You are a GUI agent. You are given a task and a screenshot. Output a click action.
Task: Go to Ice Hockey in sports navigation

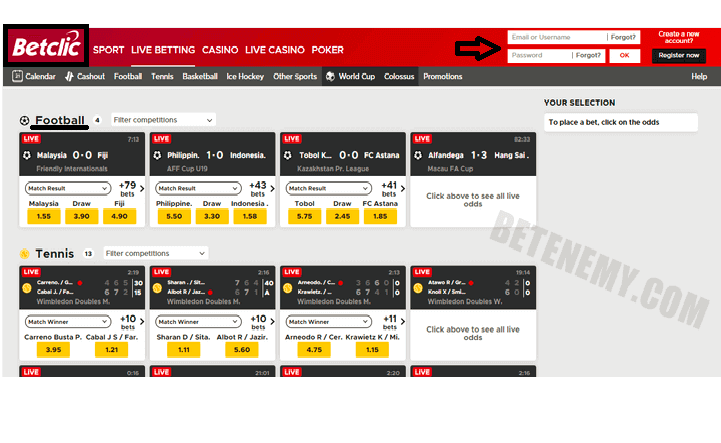coord(245,76)
